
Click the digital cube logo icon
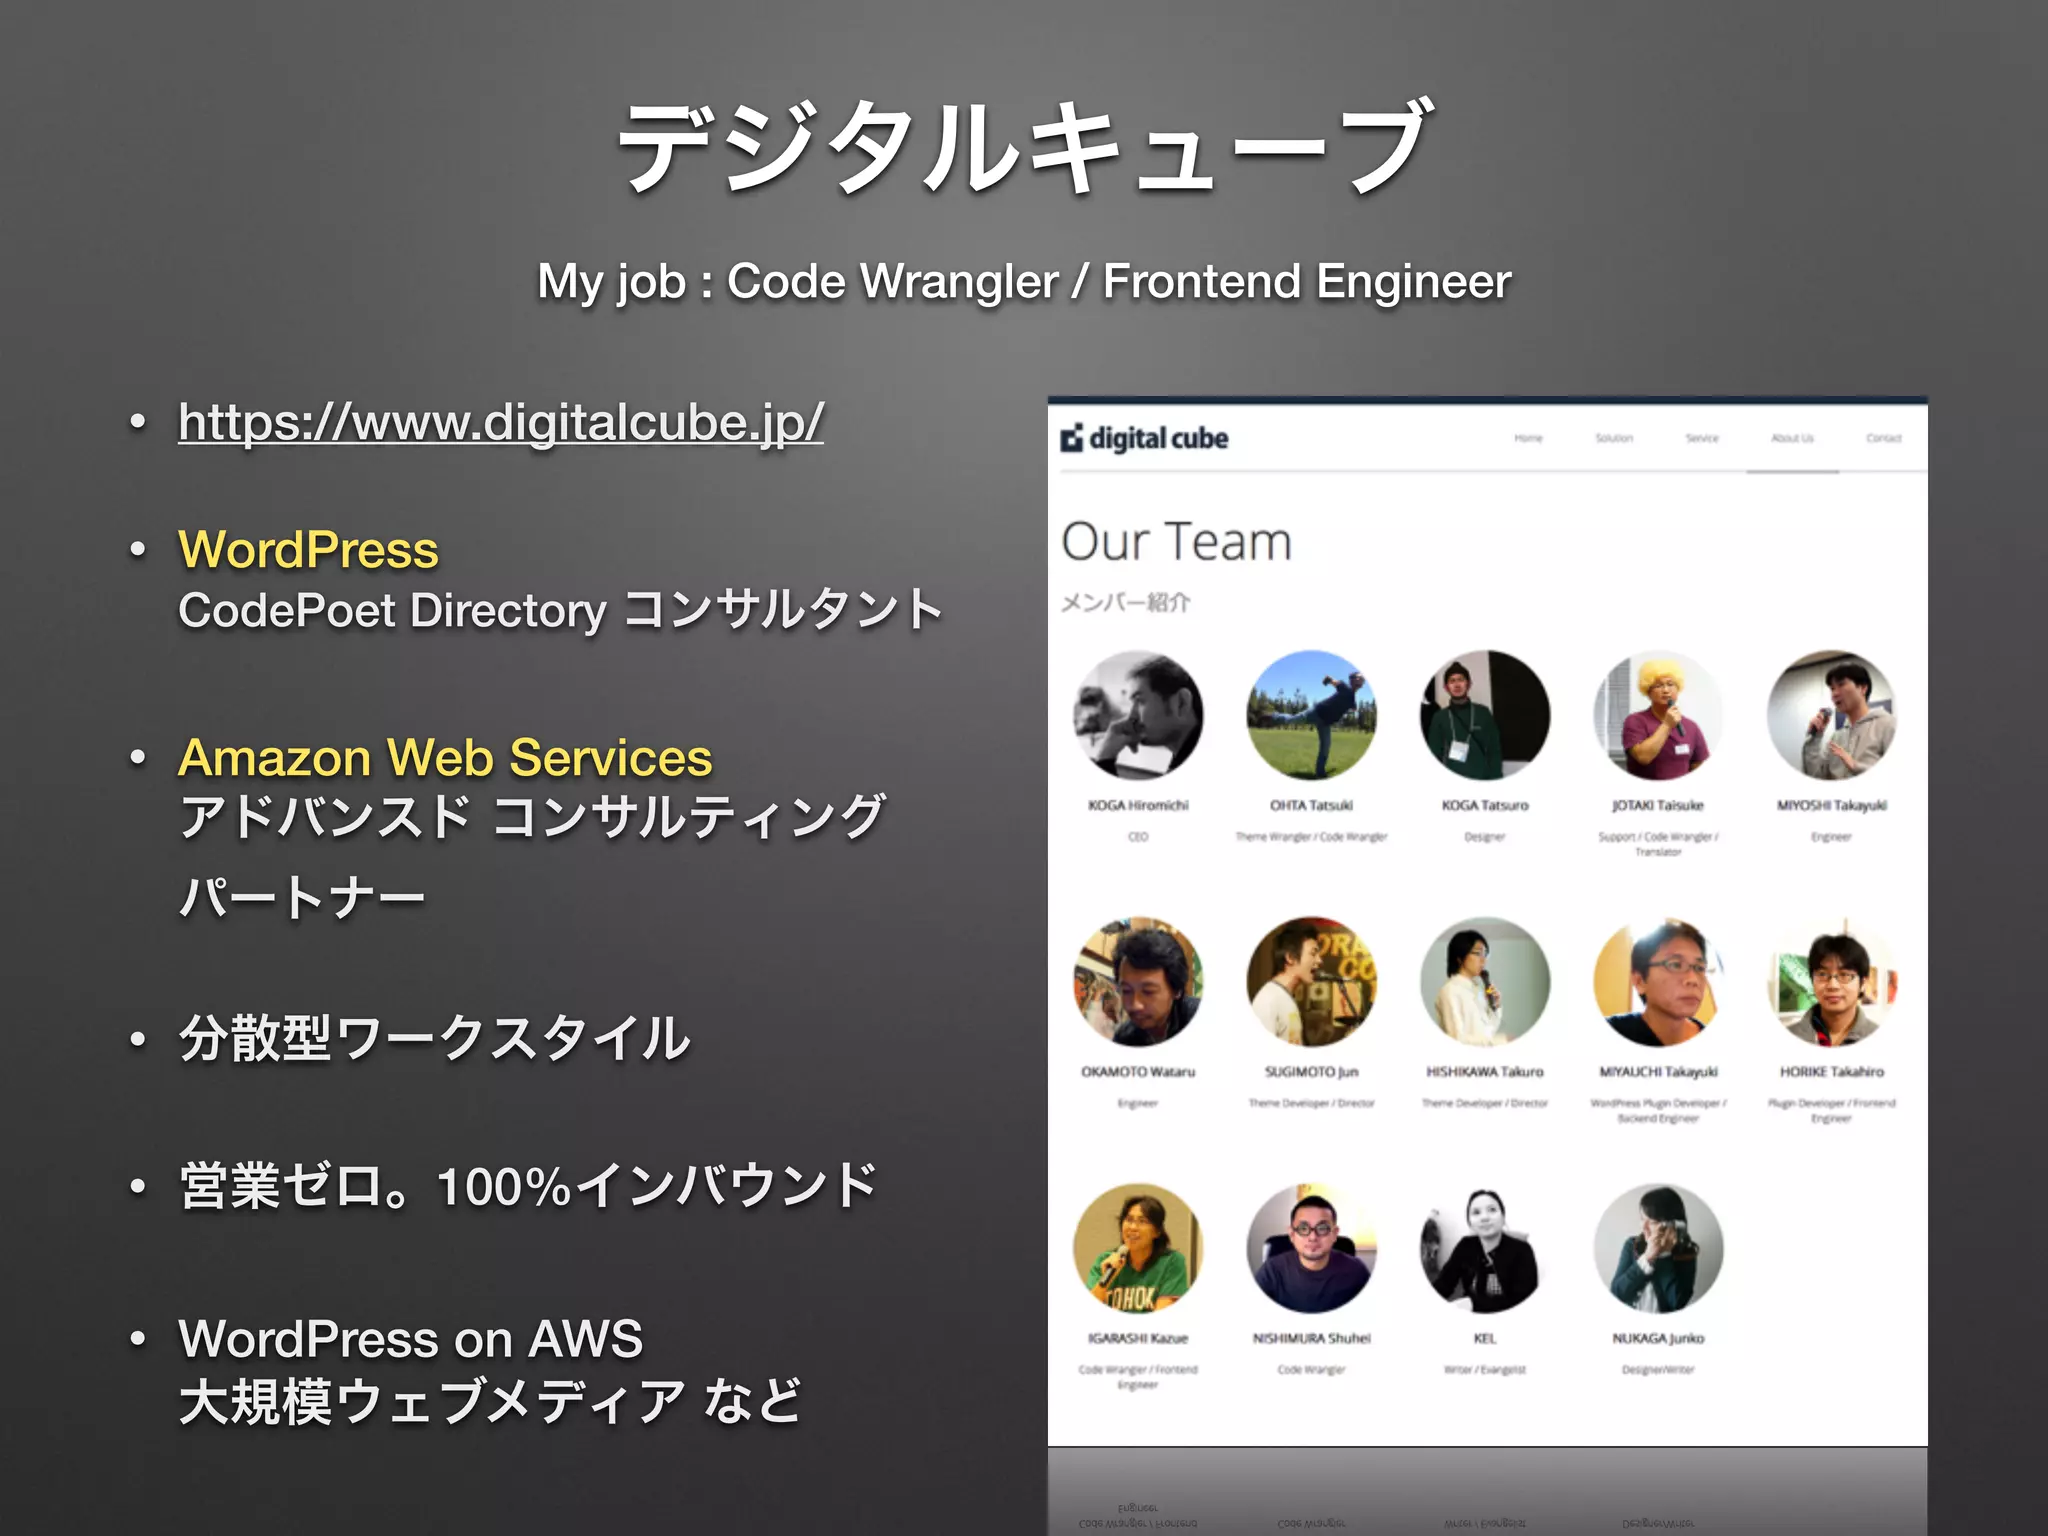click(1072, 438)
